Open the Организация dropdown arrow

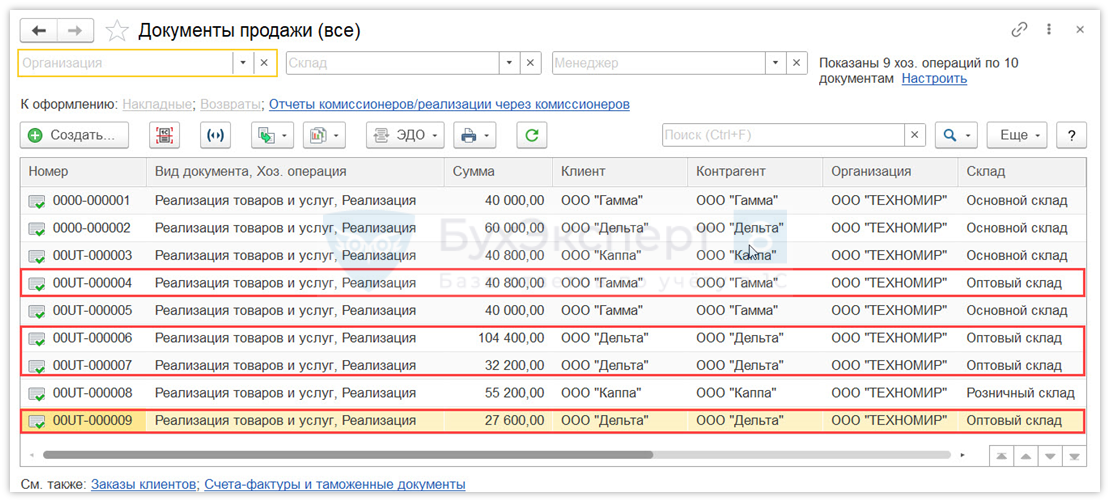[x=242, y=62]
